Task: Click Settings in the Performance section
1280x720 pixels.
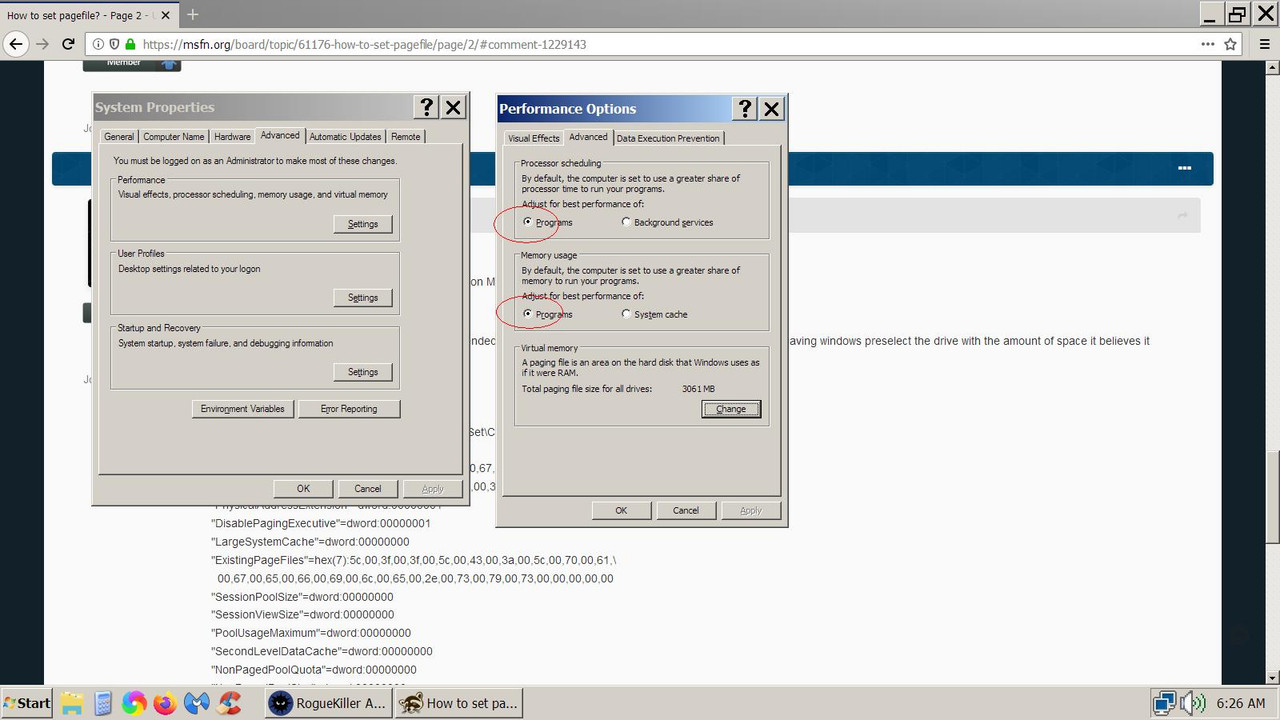Action: [363, 224]
